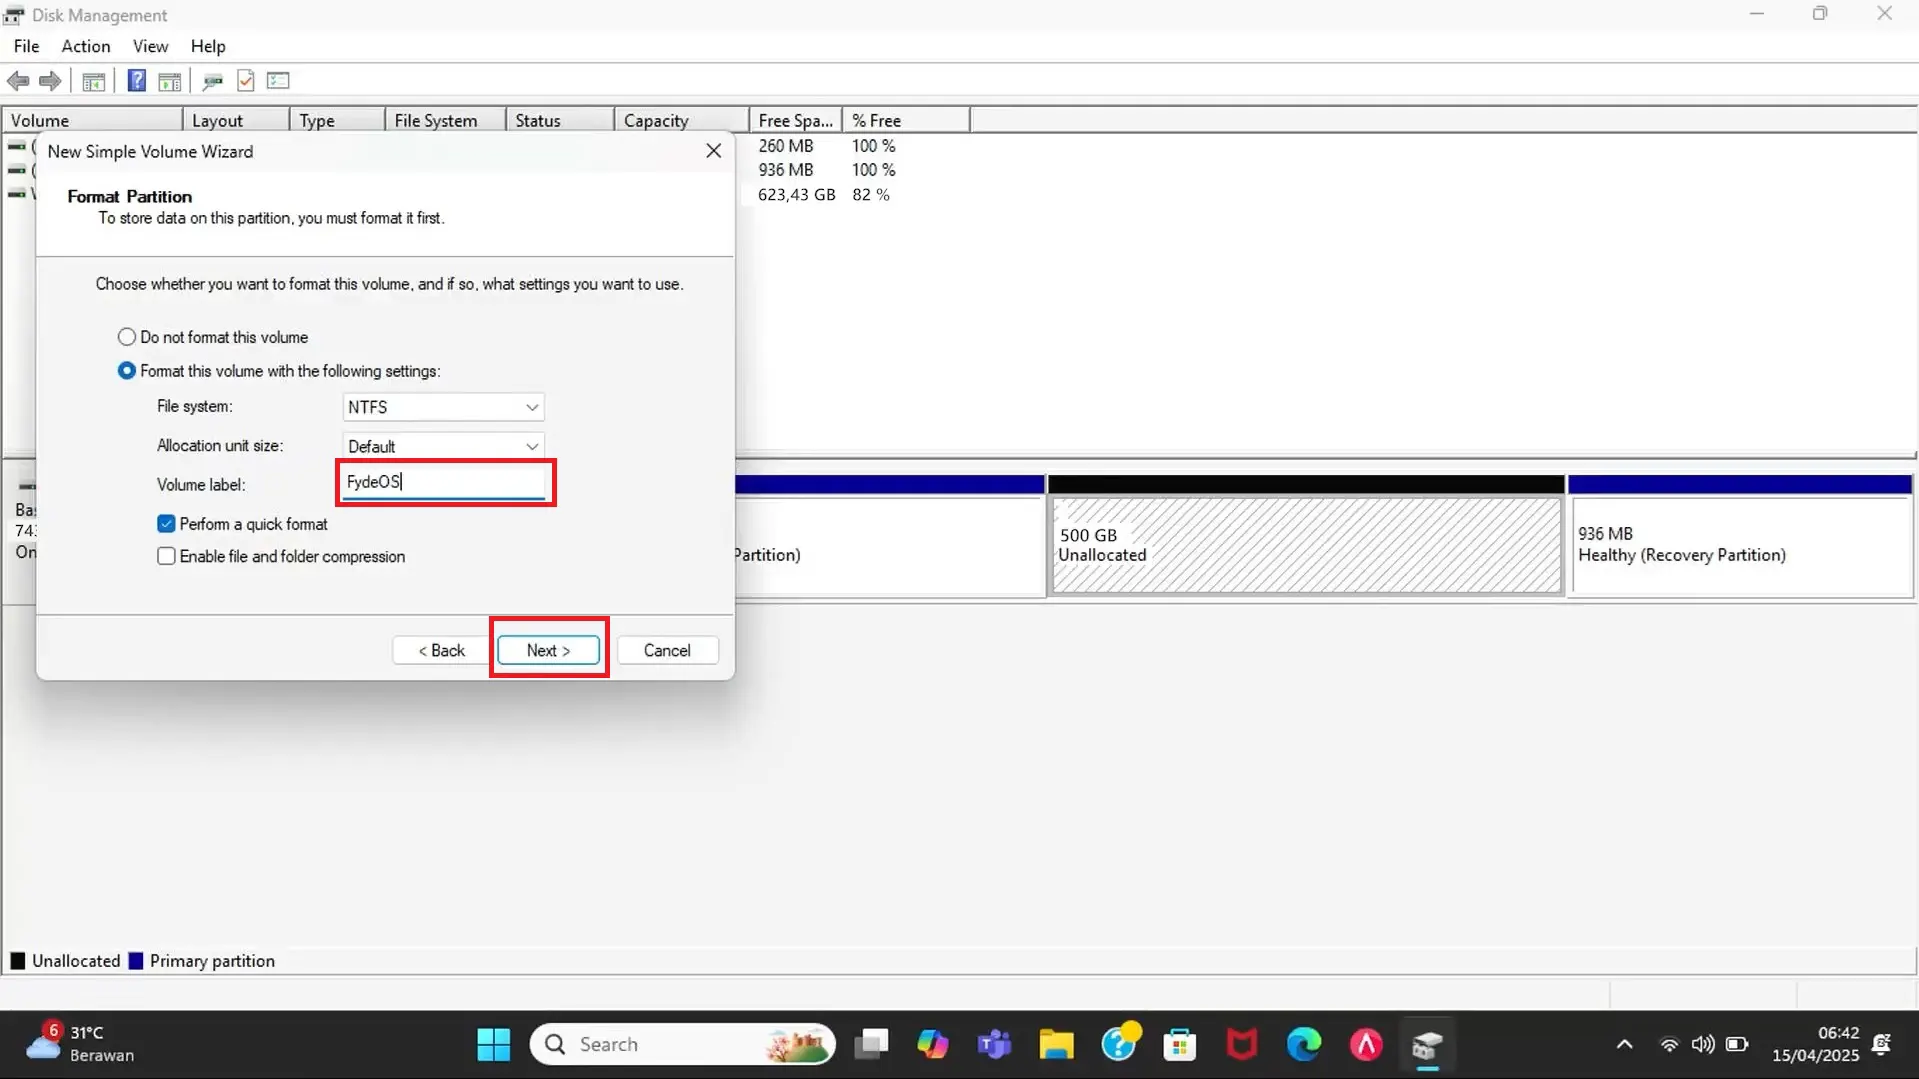
Task: Cancel the New Simple Volume Wizard
Action: click(666, 650)
